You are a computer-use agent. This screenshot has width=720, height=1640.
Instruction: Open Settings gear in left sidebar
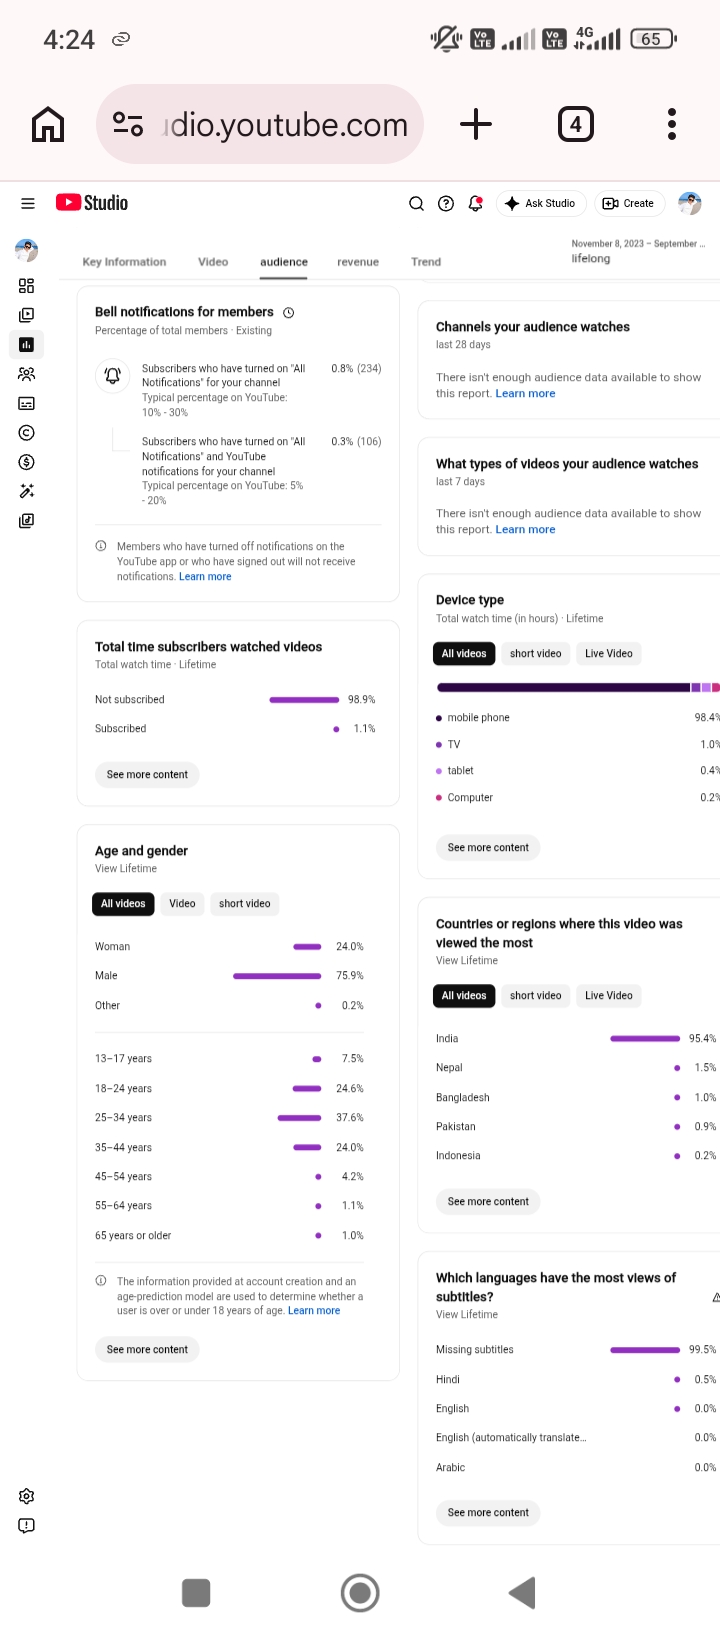(27, 1496)
